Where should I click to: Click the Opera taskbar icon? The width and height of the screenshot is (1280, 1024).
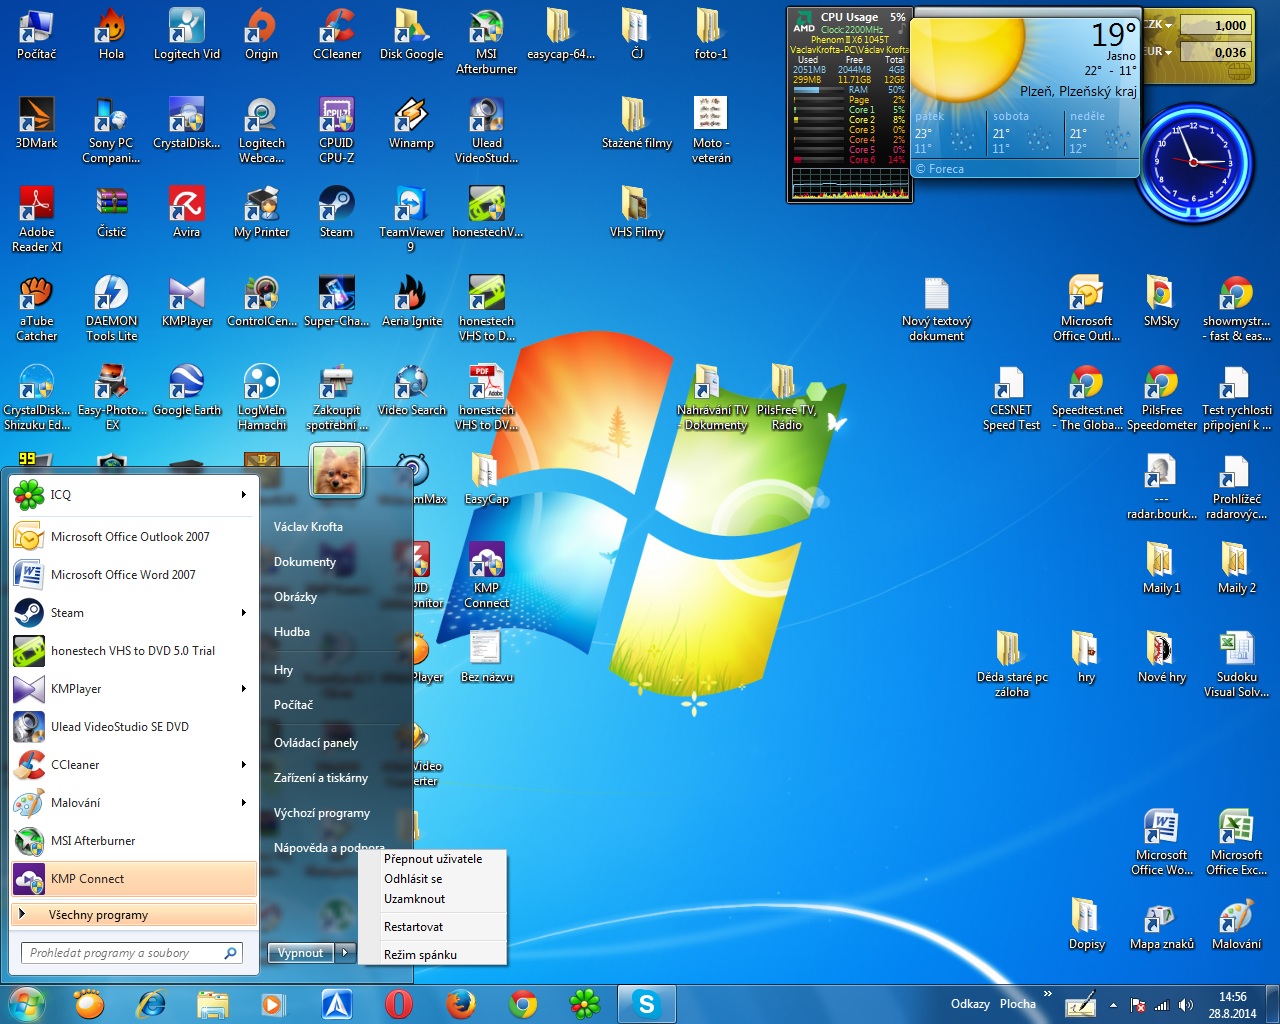(x=398, y=1004)
